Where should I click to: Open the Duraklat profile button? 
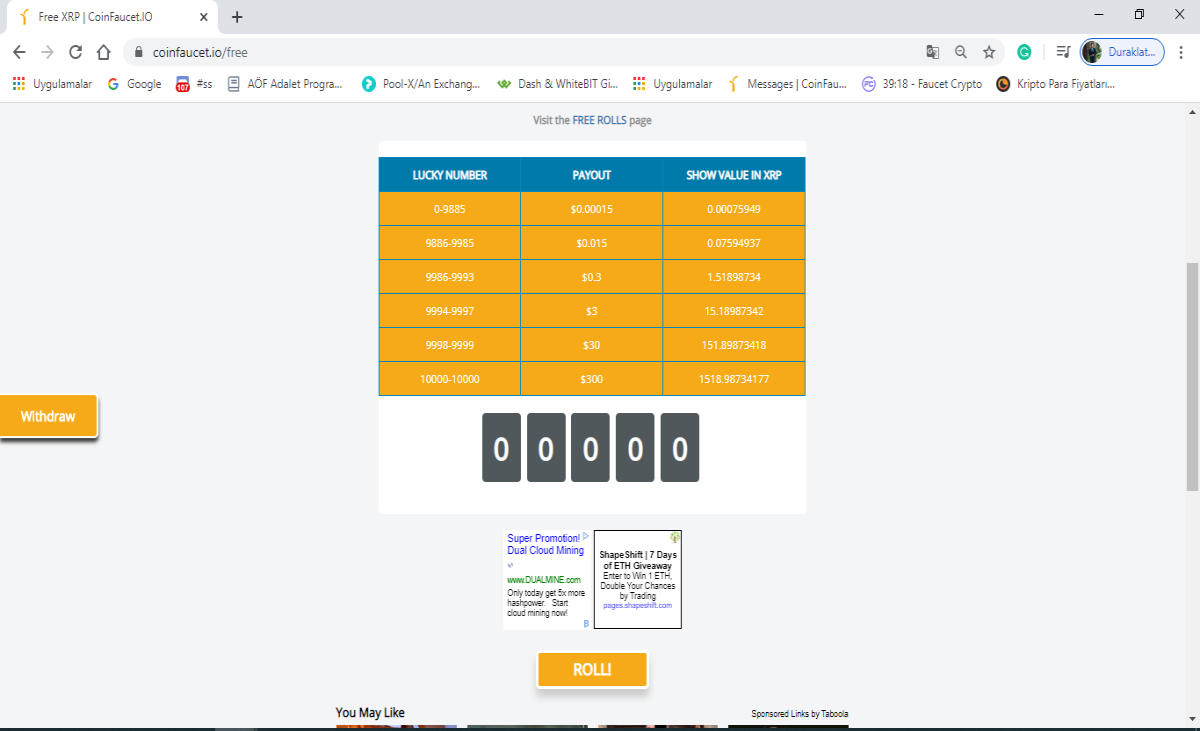coord(1122,52)
